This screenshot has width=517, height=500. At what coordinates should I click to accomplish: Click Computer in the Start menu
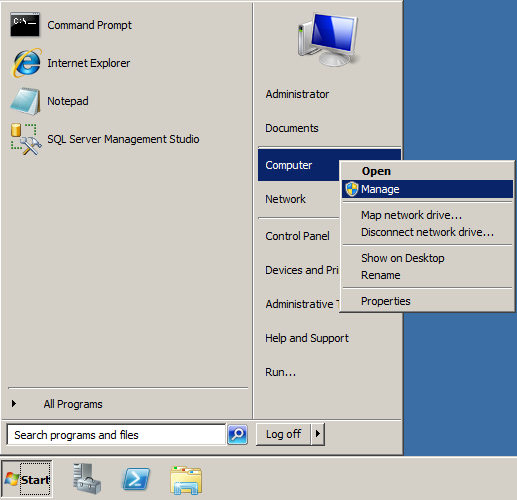coord(298,165)
